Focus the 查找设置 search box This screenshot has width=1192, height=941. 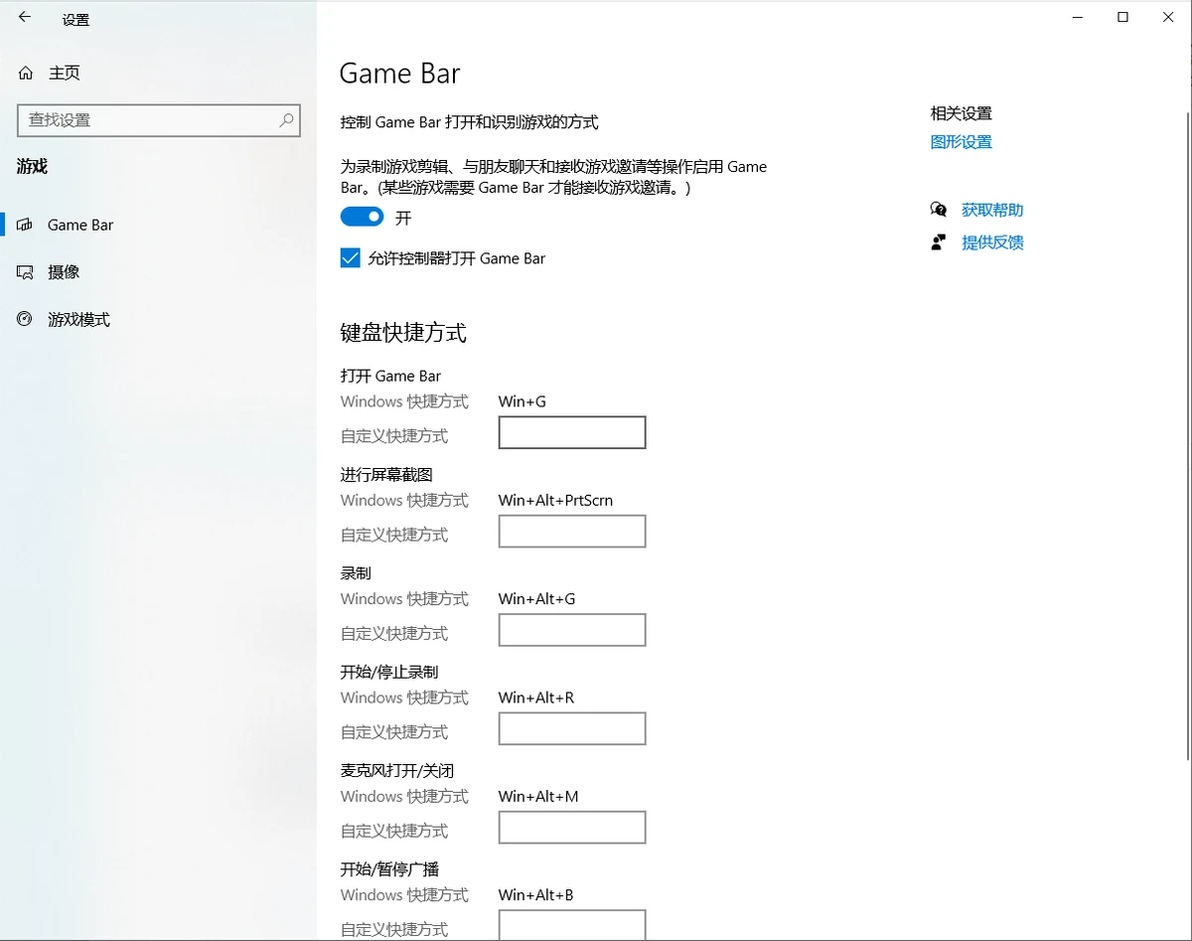click(159, 120)
